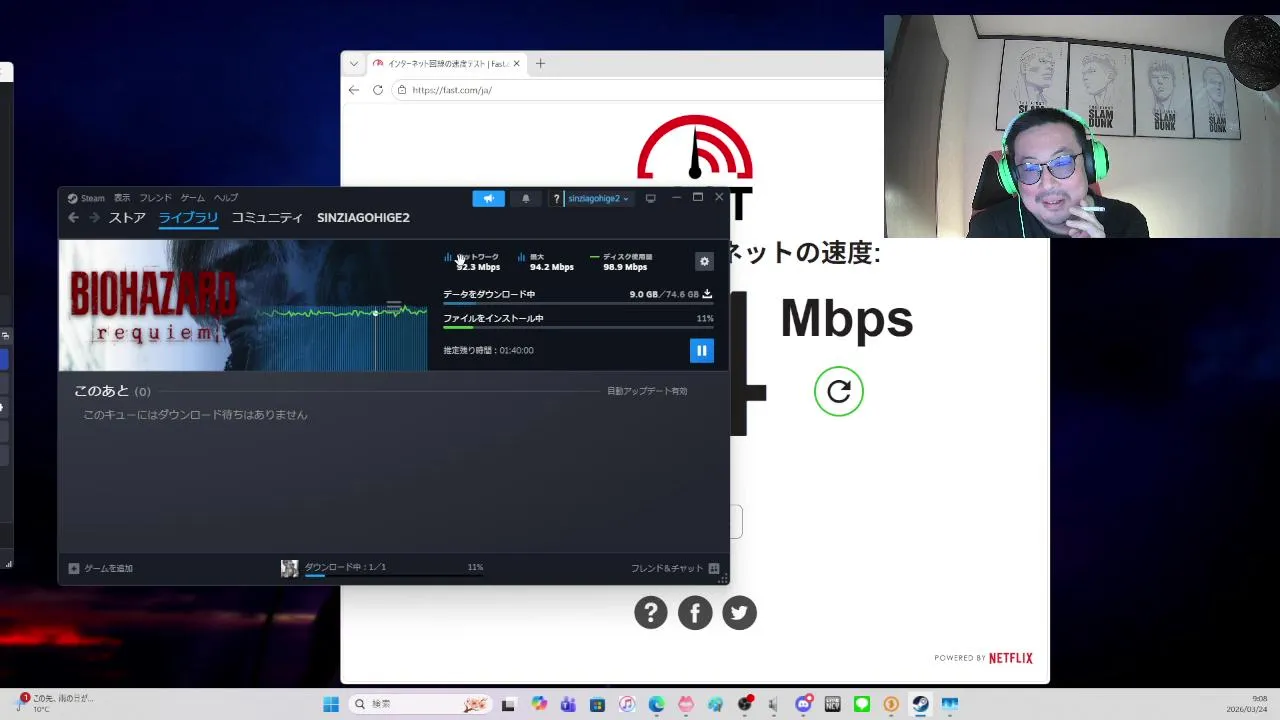
Task: Switch to the ライブラリ tab
Action: pyautogui.click(x=188, y=218)
